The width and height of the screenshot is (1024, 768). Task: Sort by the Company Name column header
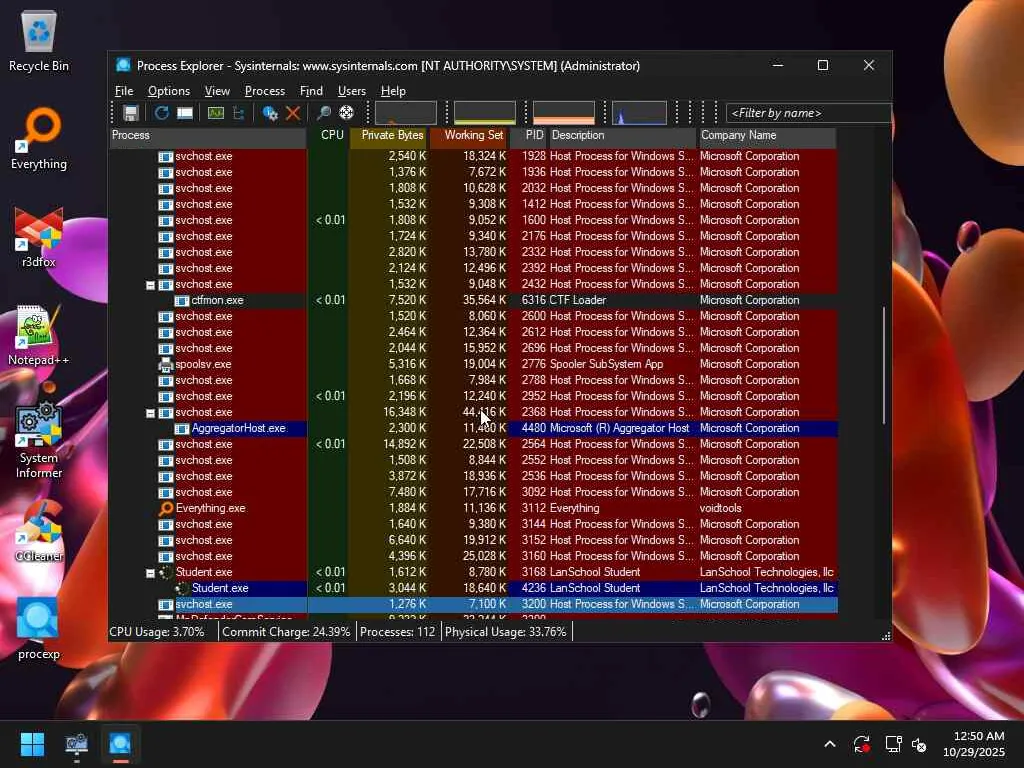coord(767,136)
